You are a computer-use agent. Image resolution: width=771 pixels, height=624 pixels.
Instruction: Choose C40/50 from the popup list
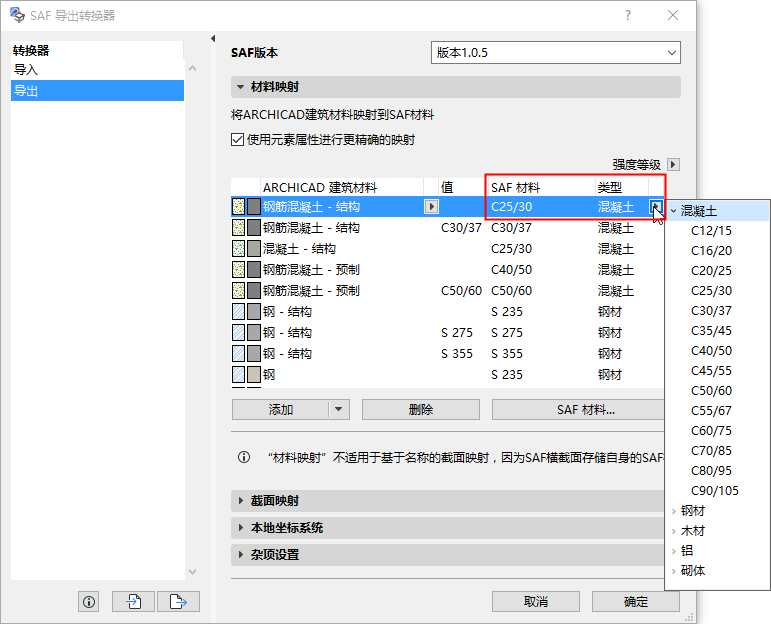pyautogui.click(x=712, y=351)
